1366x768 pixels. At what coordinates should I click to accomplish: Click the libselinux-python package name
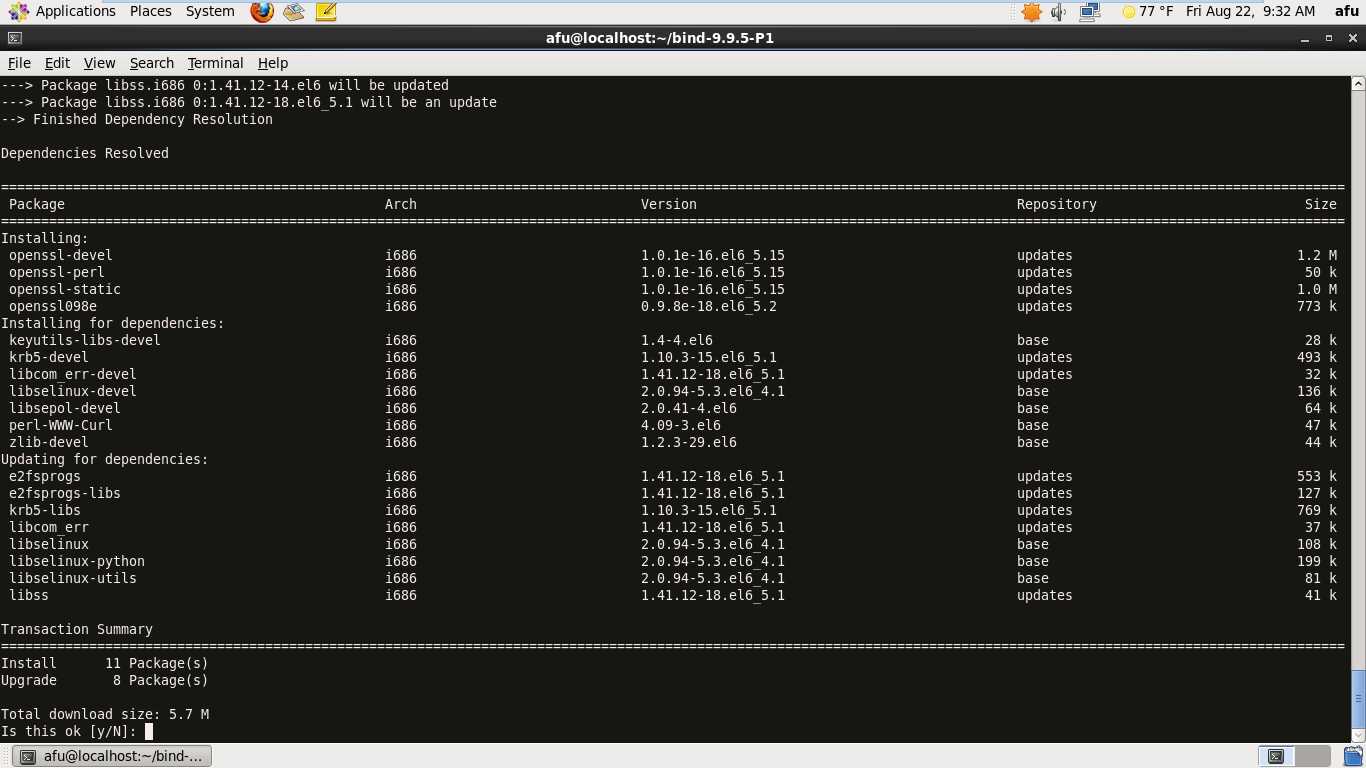pyautogui.click(x=77, y=561)
